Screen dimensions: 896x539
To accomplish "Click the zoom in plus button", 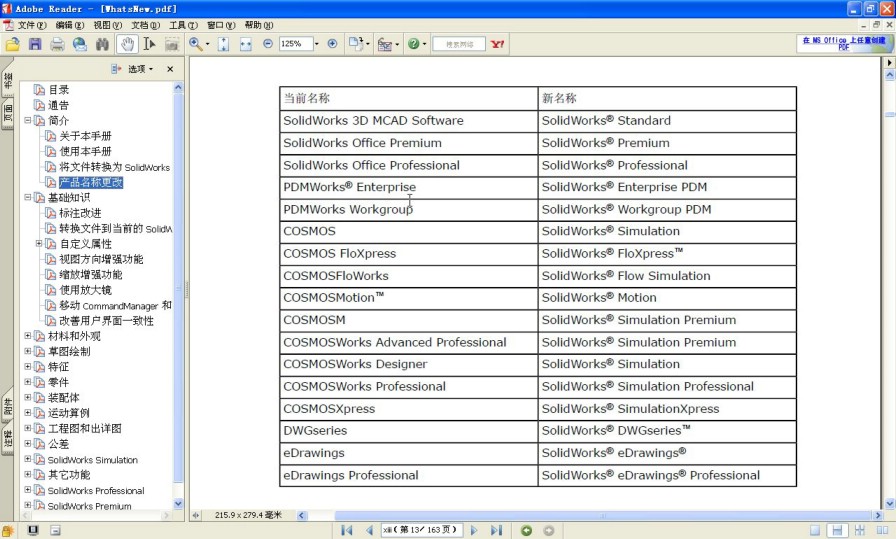I will [x=332, y=43].
